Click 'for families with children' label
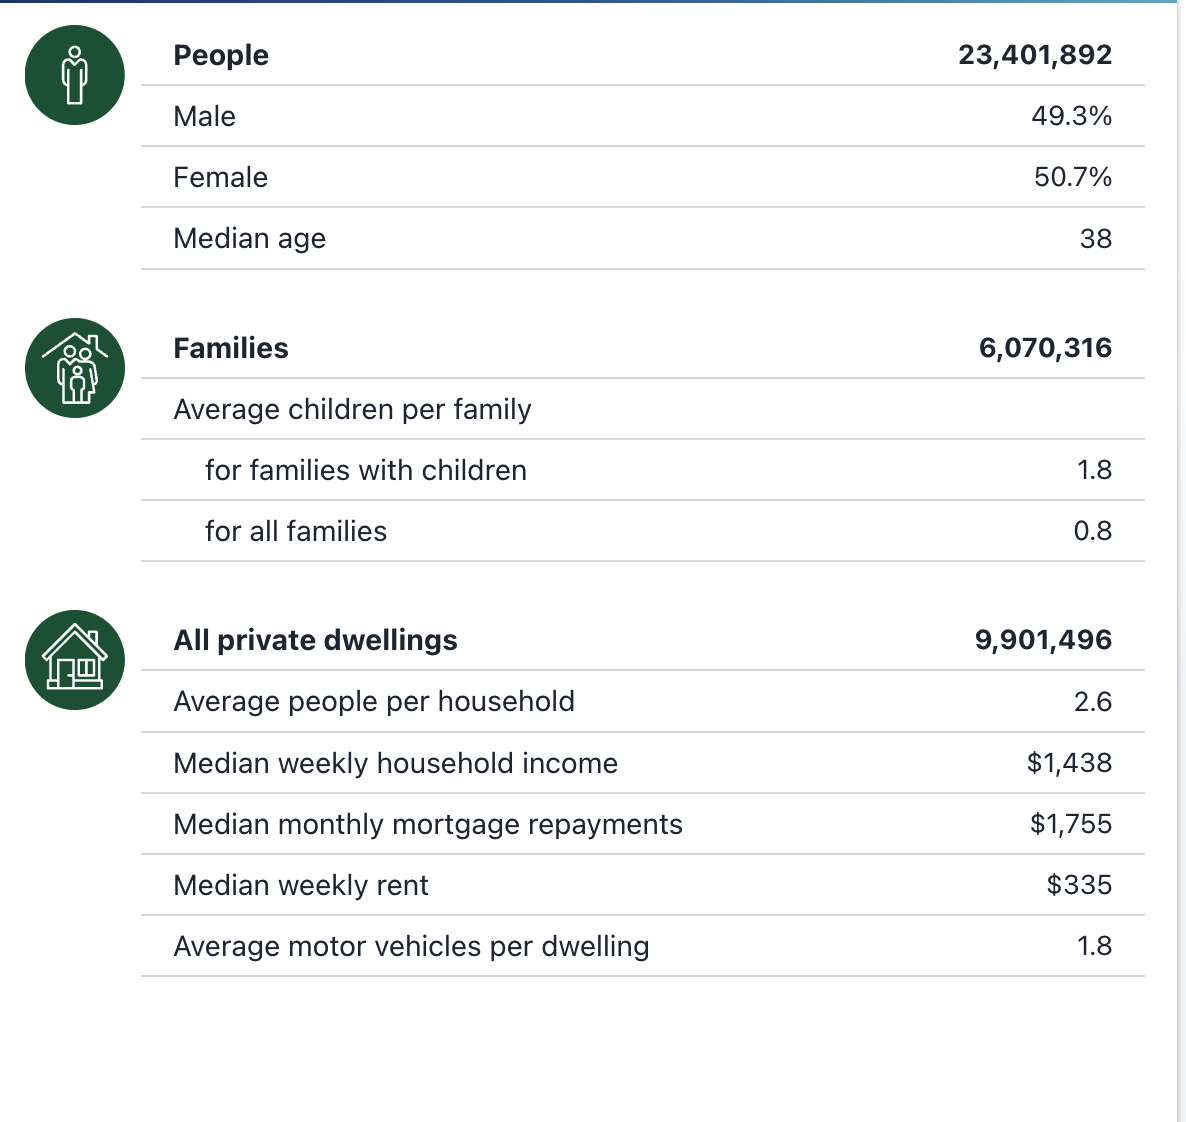 point(365,471)
